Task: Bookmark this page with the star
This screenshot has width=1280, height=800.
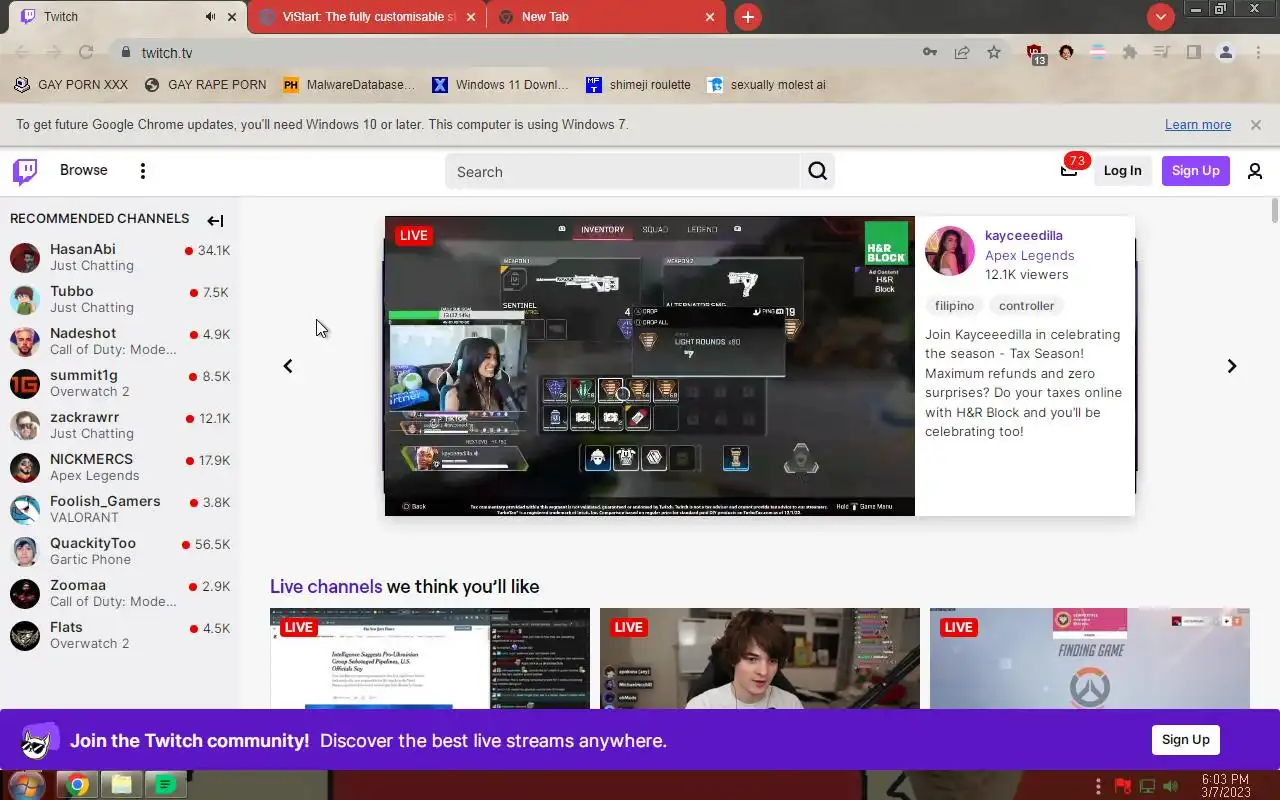Action: point(994,53)
